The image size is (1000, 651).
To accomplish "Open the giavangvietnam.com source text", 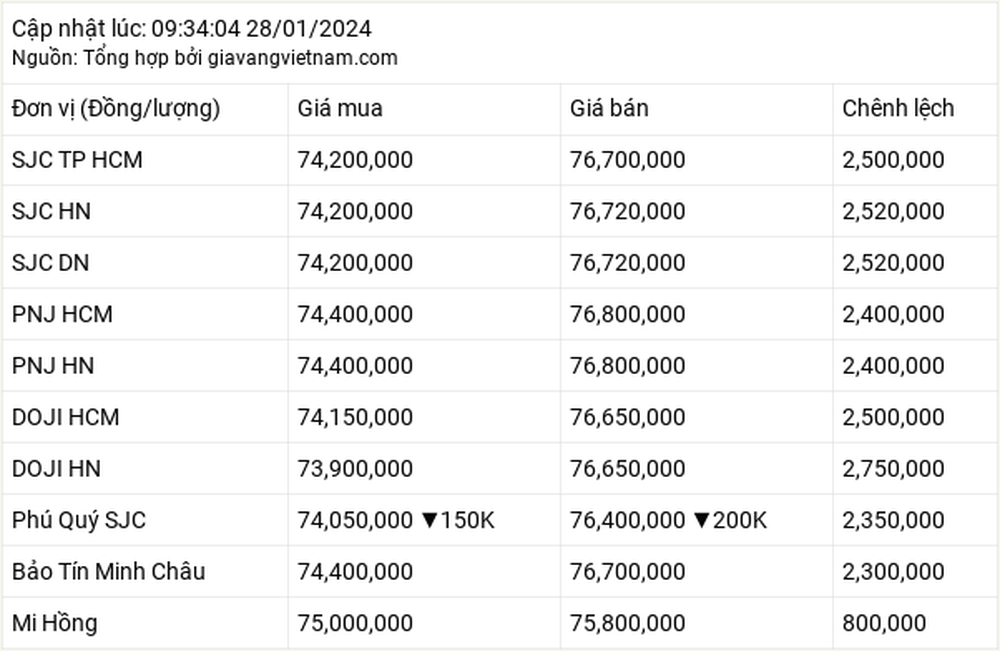I will (302, 58).
